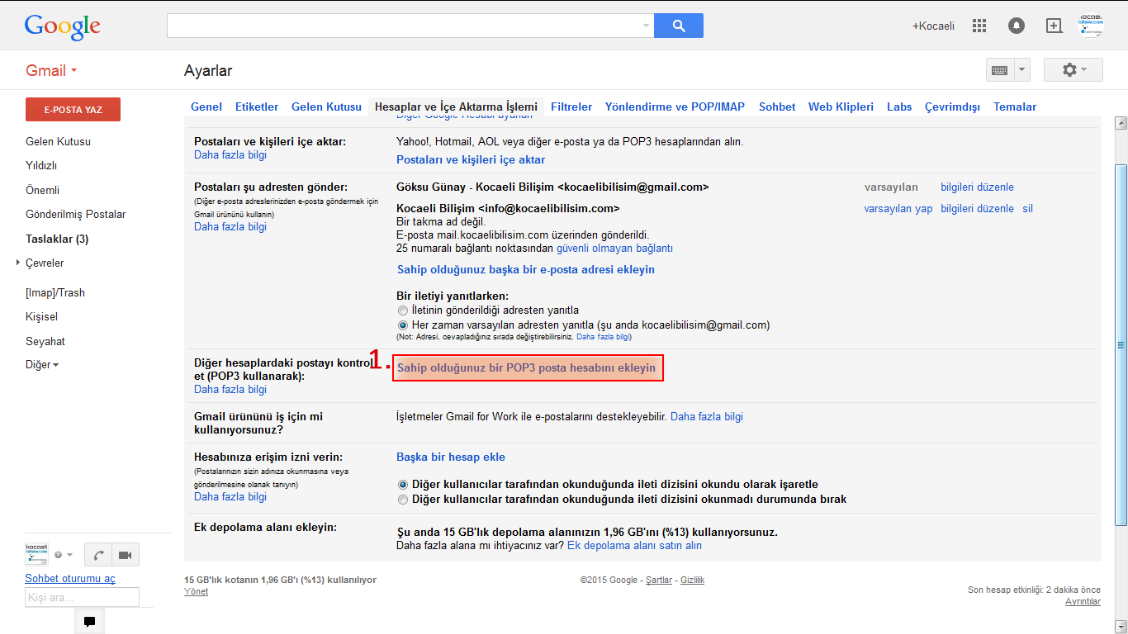Open the Kişisel label
This screenshot has height=634, width=1128.
pos(41,317)
